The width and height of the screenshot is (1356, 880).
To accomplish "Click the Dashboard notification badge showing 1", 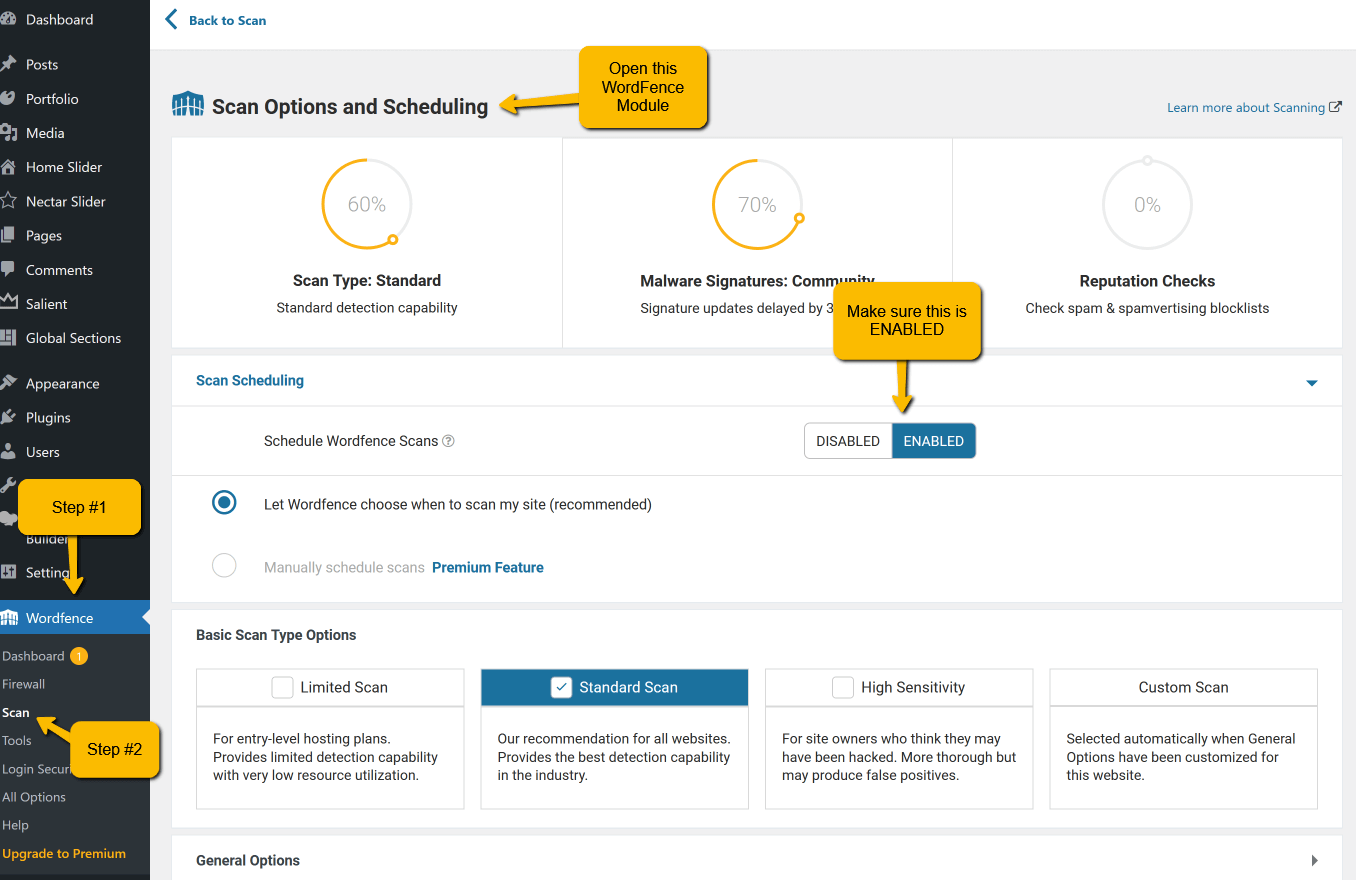I will click(78, 656).
